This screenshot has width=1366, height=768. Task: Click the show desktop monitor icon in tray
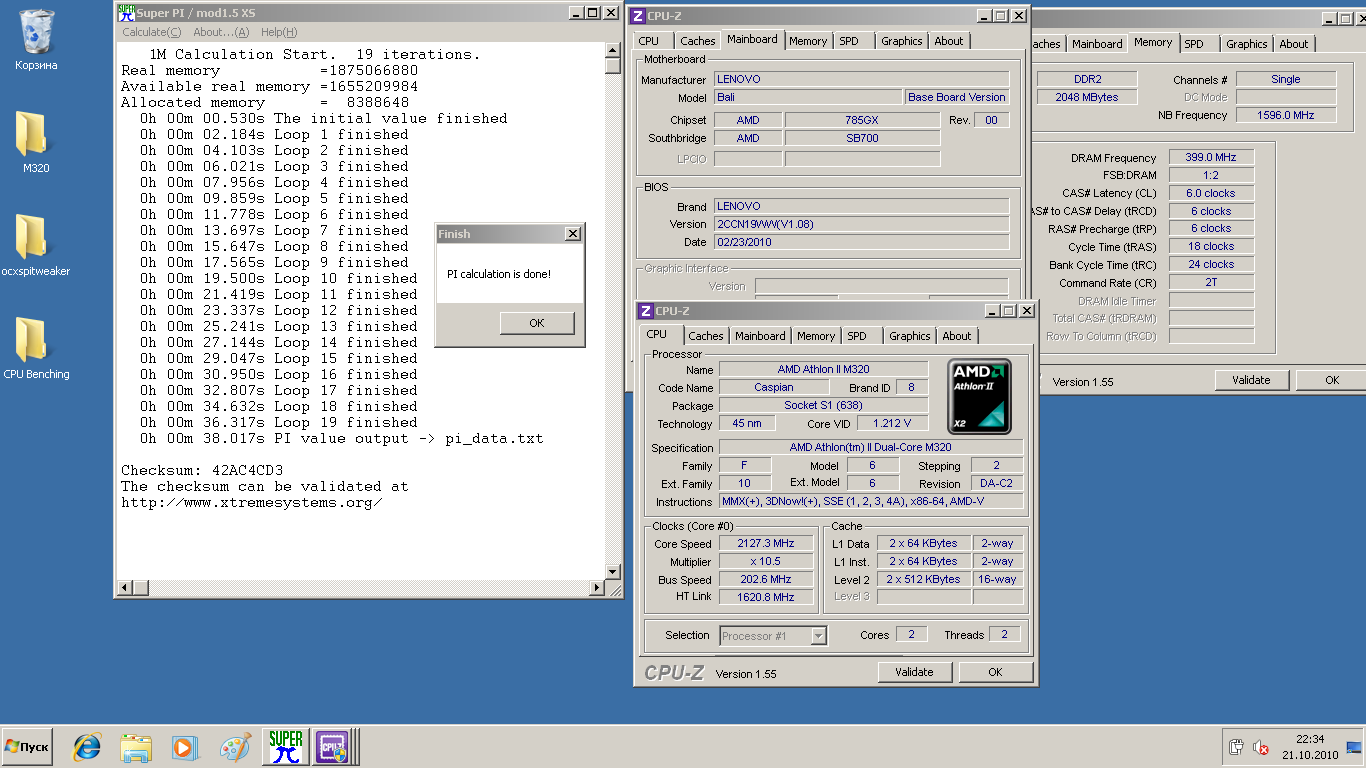(x=1354, y=747)
